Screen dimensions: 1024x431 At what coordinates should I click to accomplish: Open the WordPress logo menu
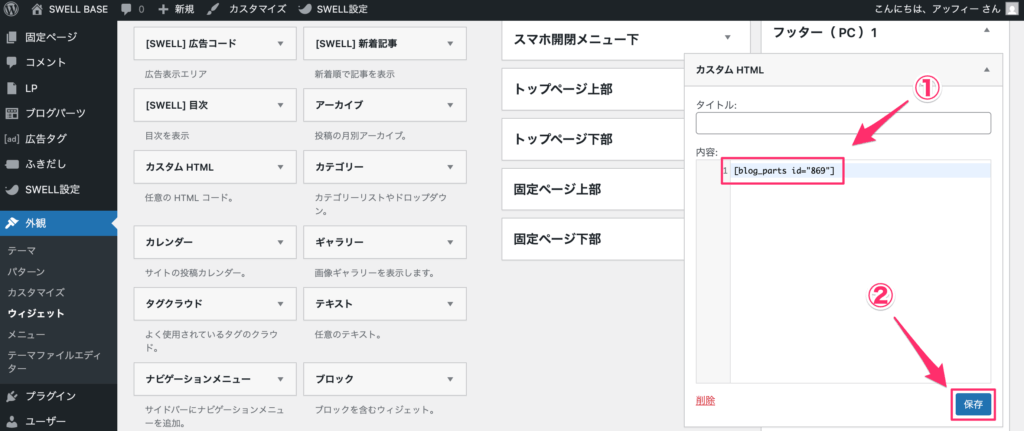tap(12, 10)
